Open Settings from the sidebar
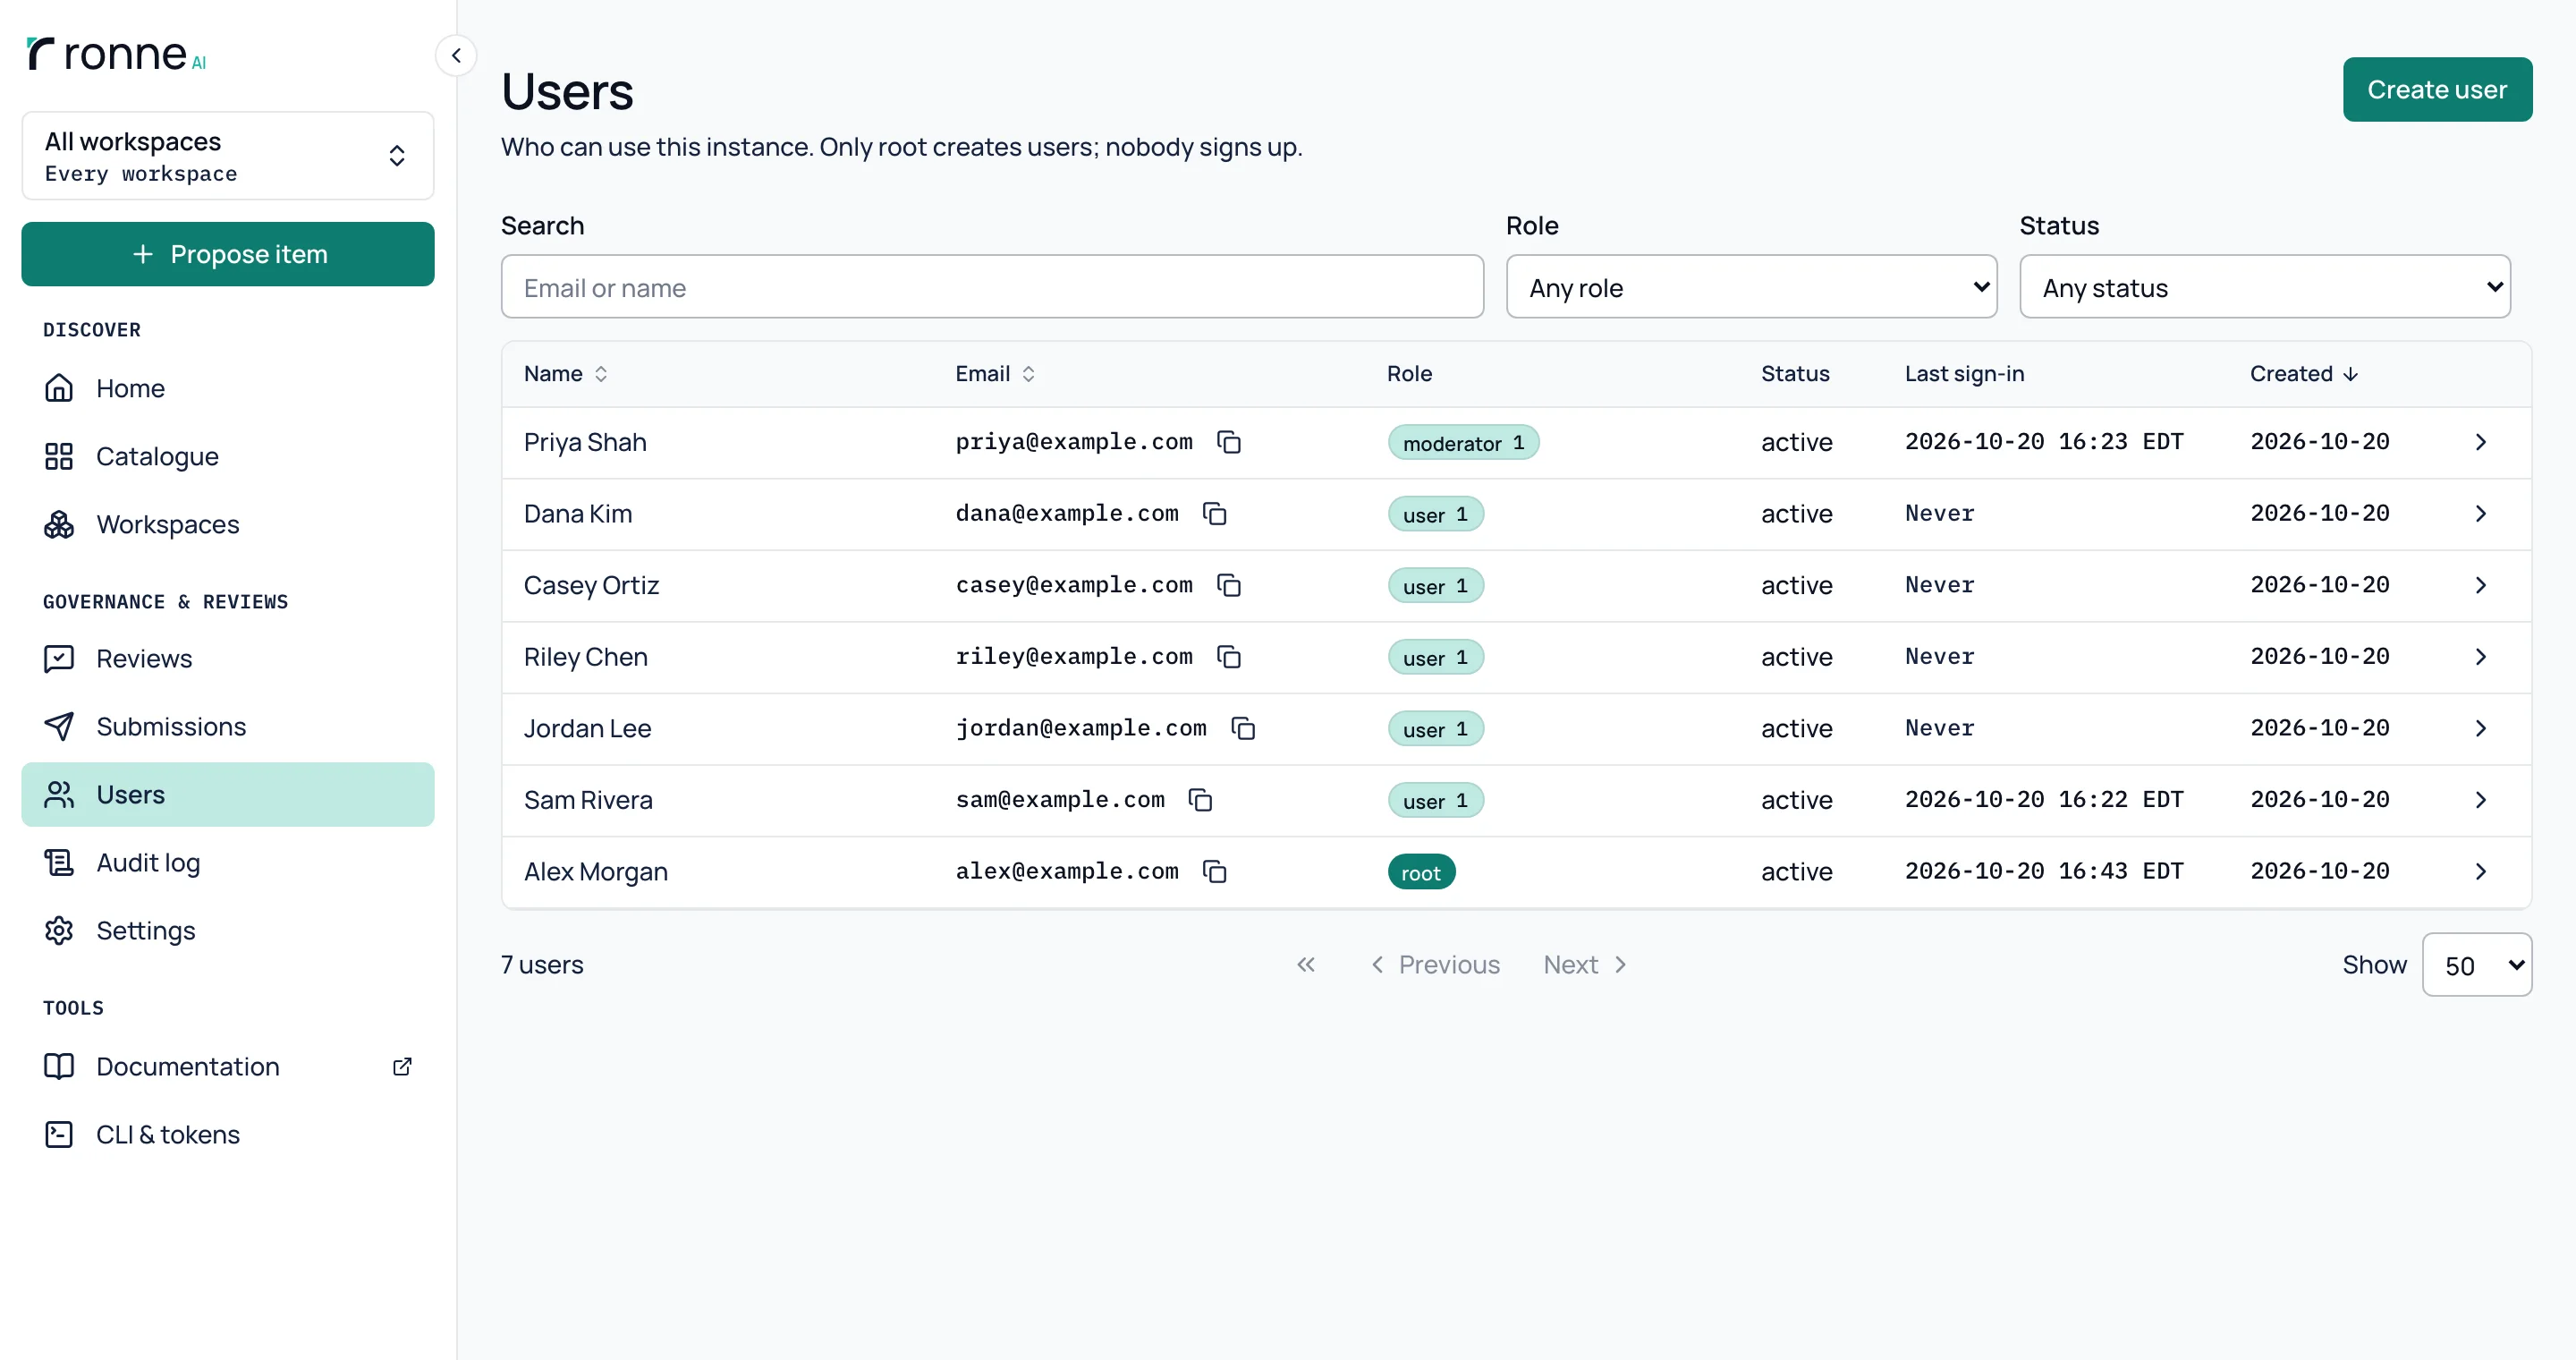This screenshot has height=1360, width=2576. coord(228,931)
